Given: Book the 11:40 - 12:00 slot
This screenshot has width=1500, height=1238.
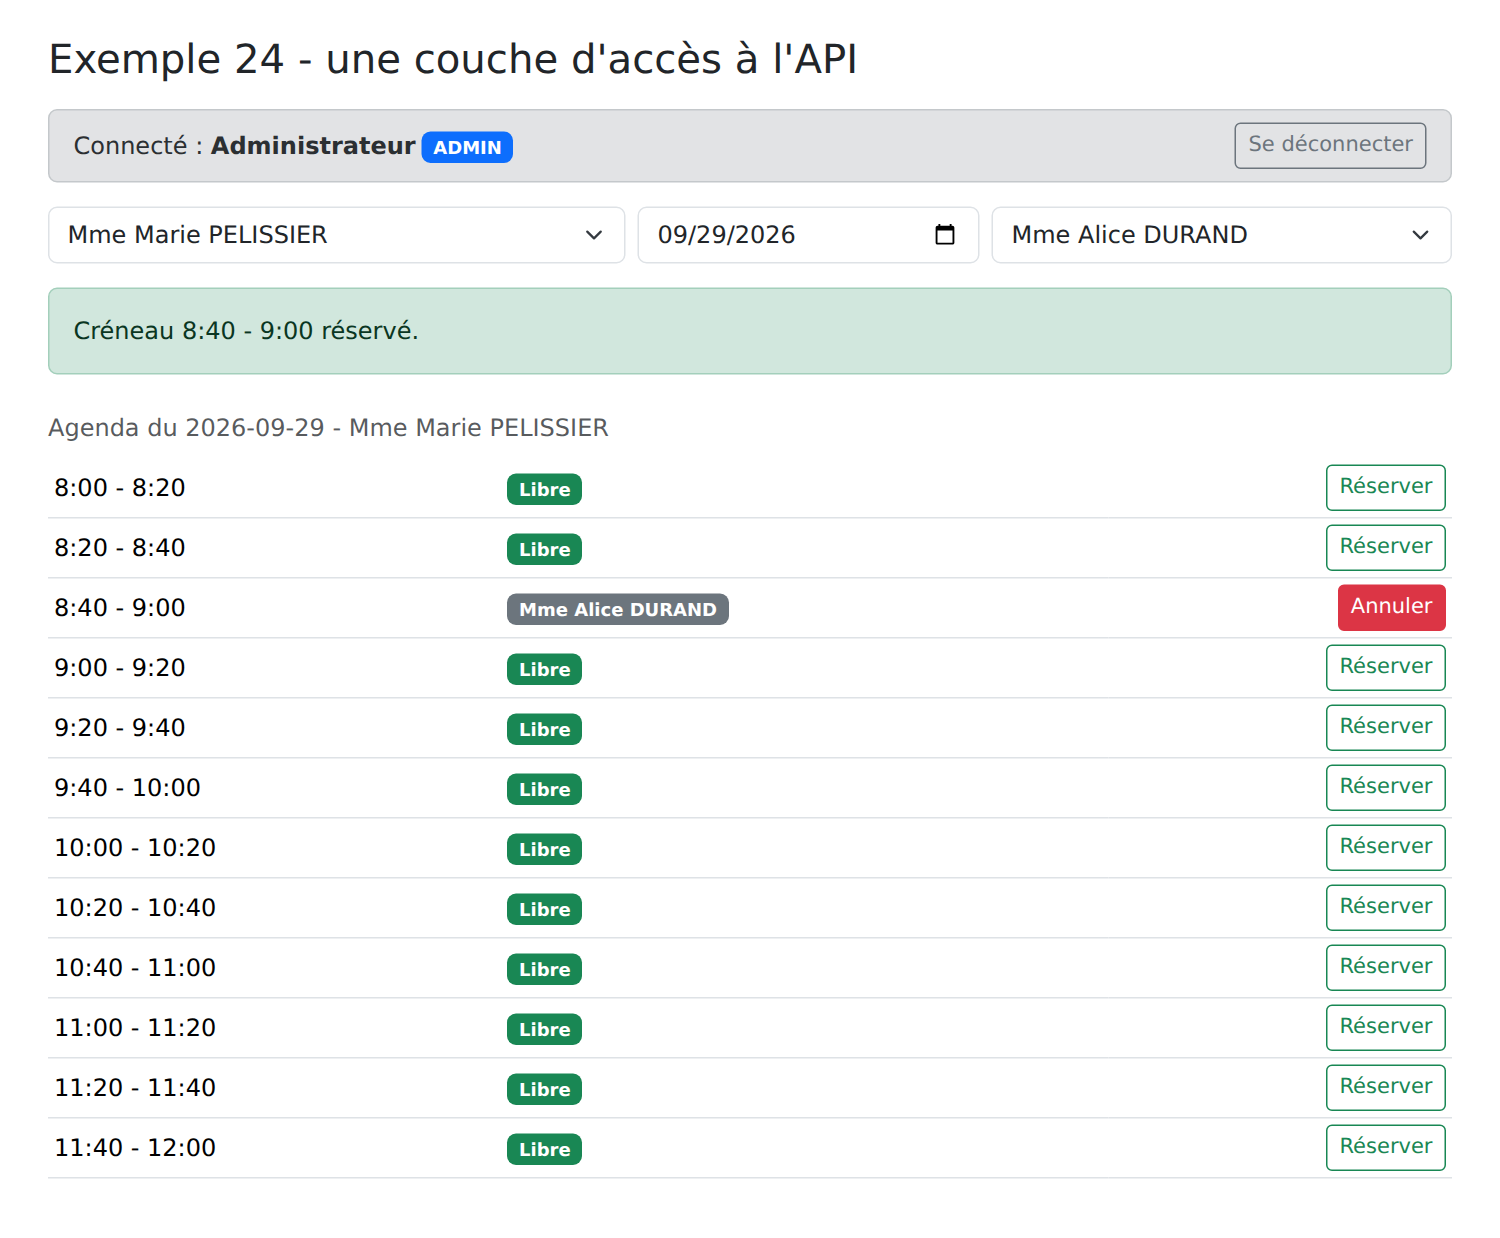Looking at the screenshot, I should tap(1385, 1148).
